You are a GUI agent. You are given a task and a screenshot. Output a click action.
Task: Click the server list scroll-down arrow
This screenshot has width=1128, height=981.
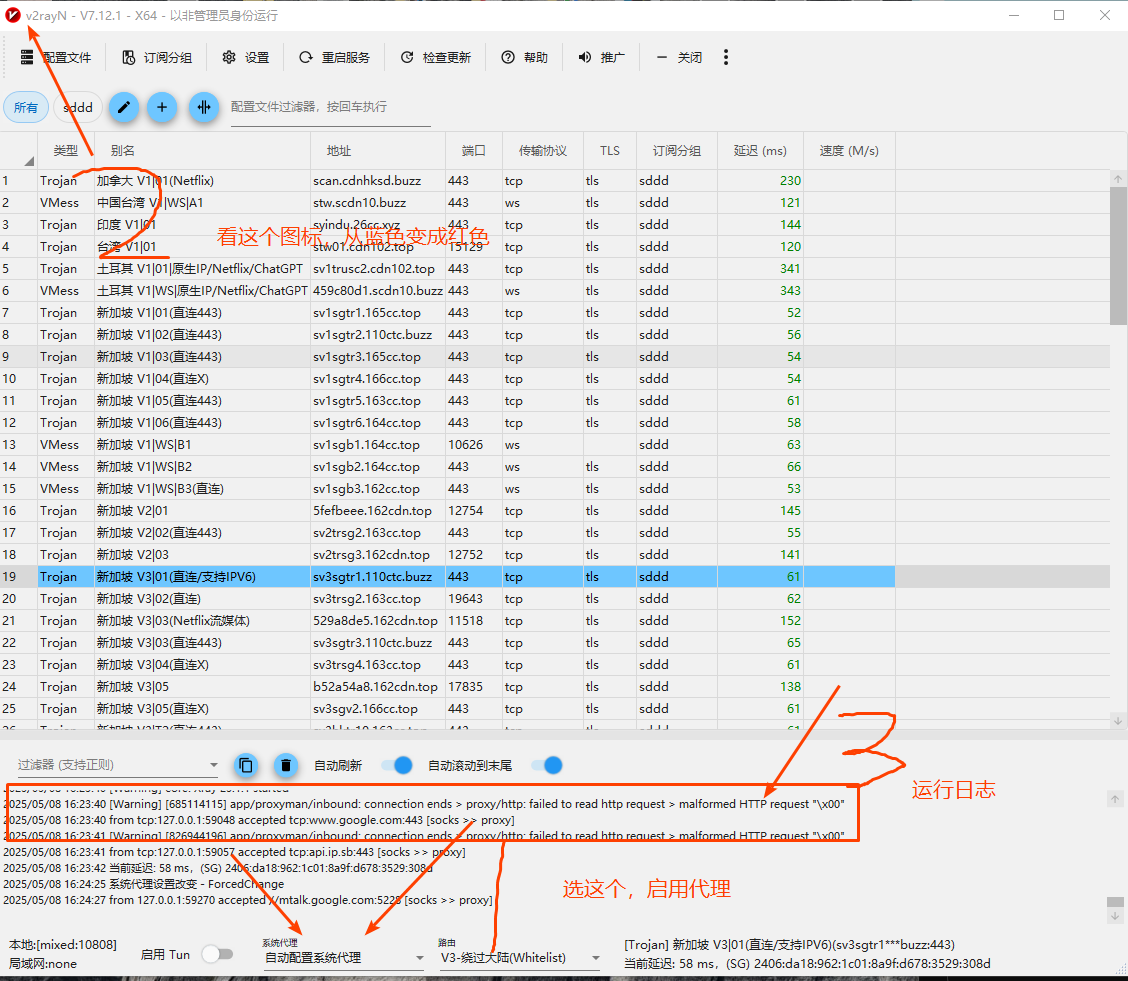[1118, 720]
